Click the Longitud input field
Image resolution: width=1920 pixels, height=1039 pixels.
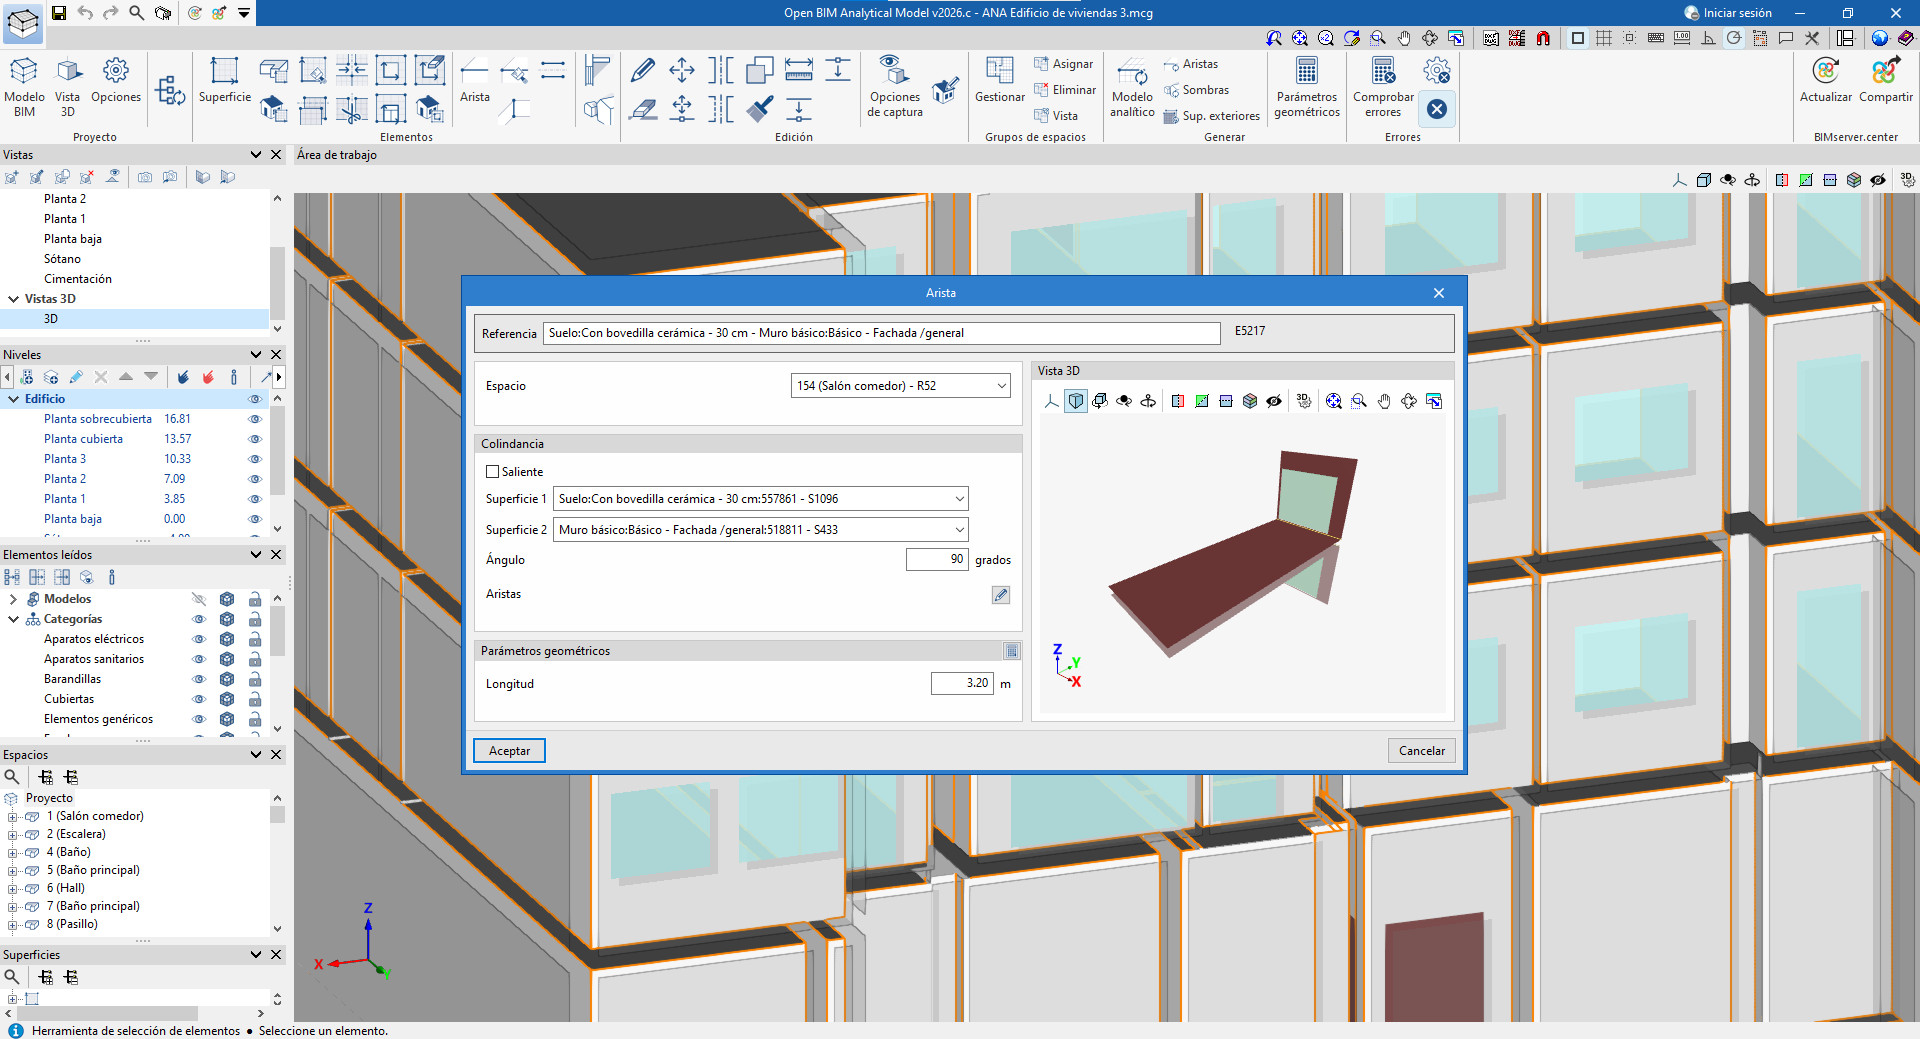click(961, 683)
